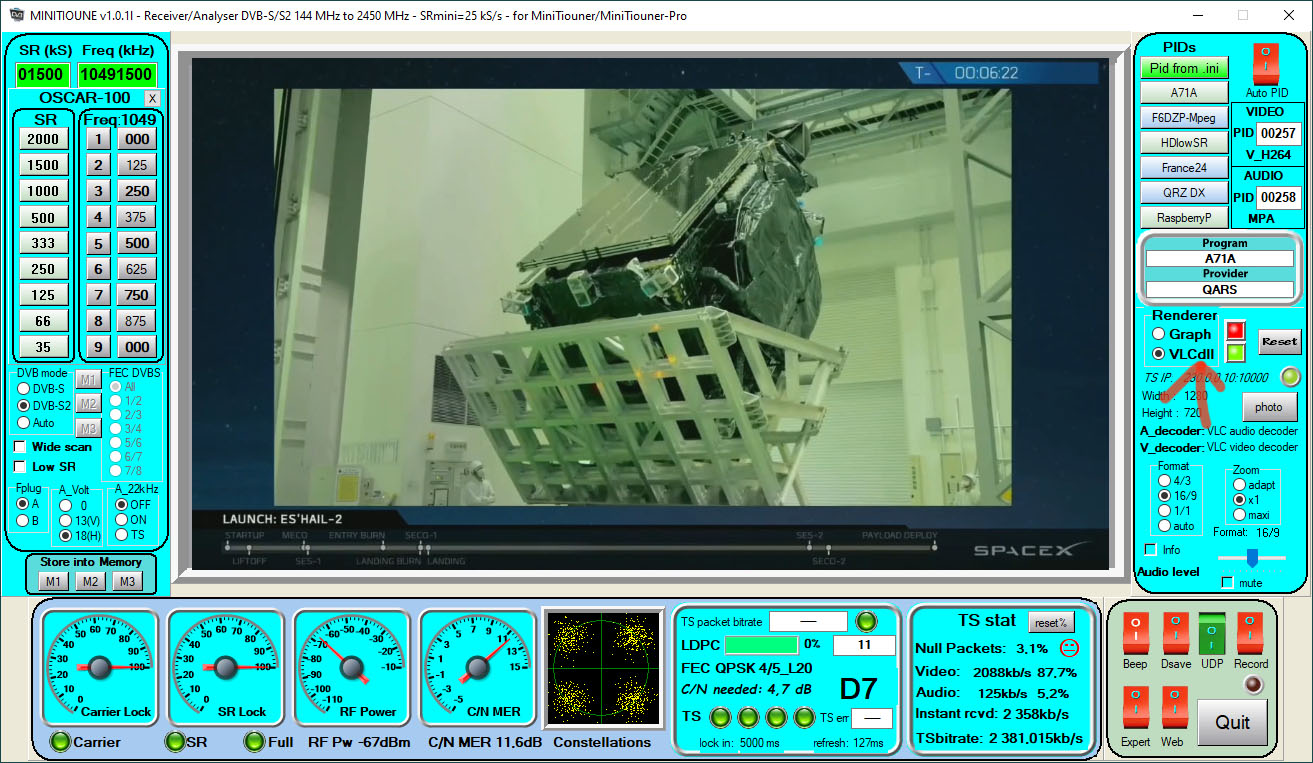
Task: Store settings into memory M1
Action: coord(53,582)
